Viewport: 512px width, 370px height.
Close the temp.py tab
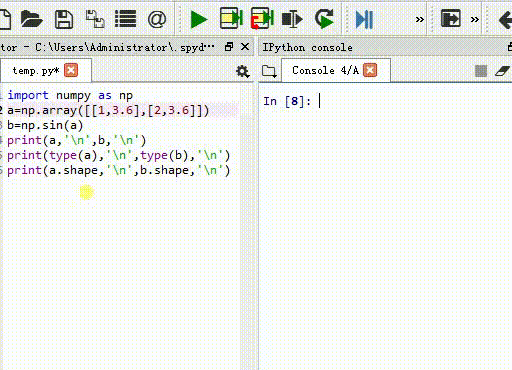(71, 70)
